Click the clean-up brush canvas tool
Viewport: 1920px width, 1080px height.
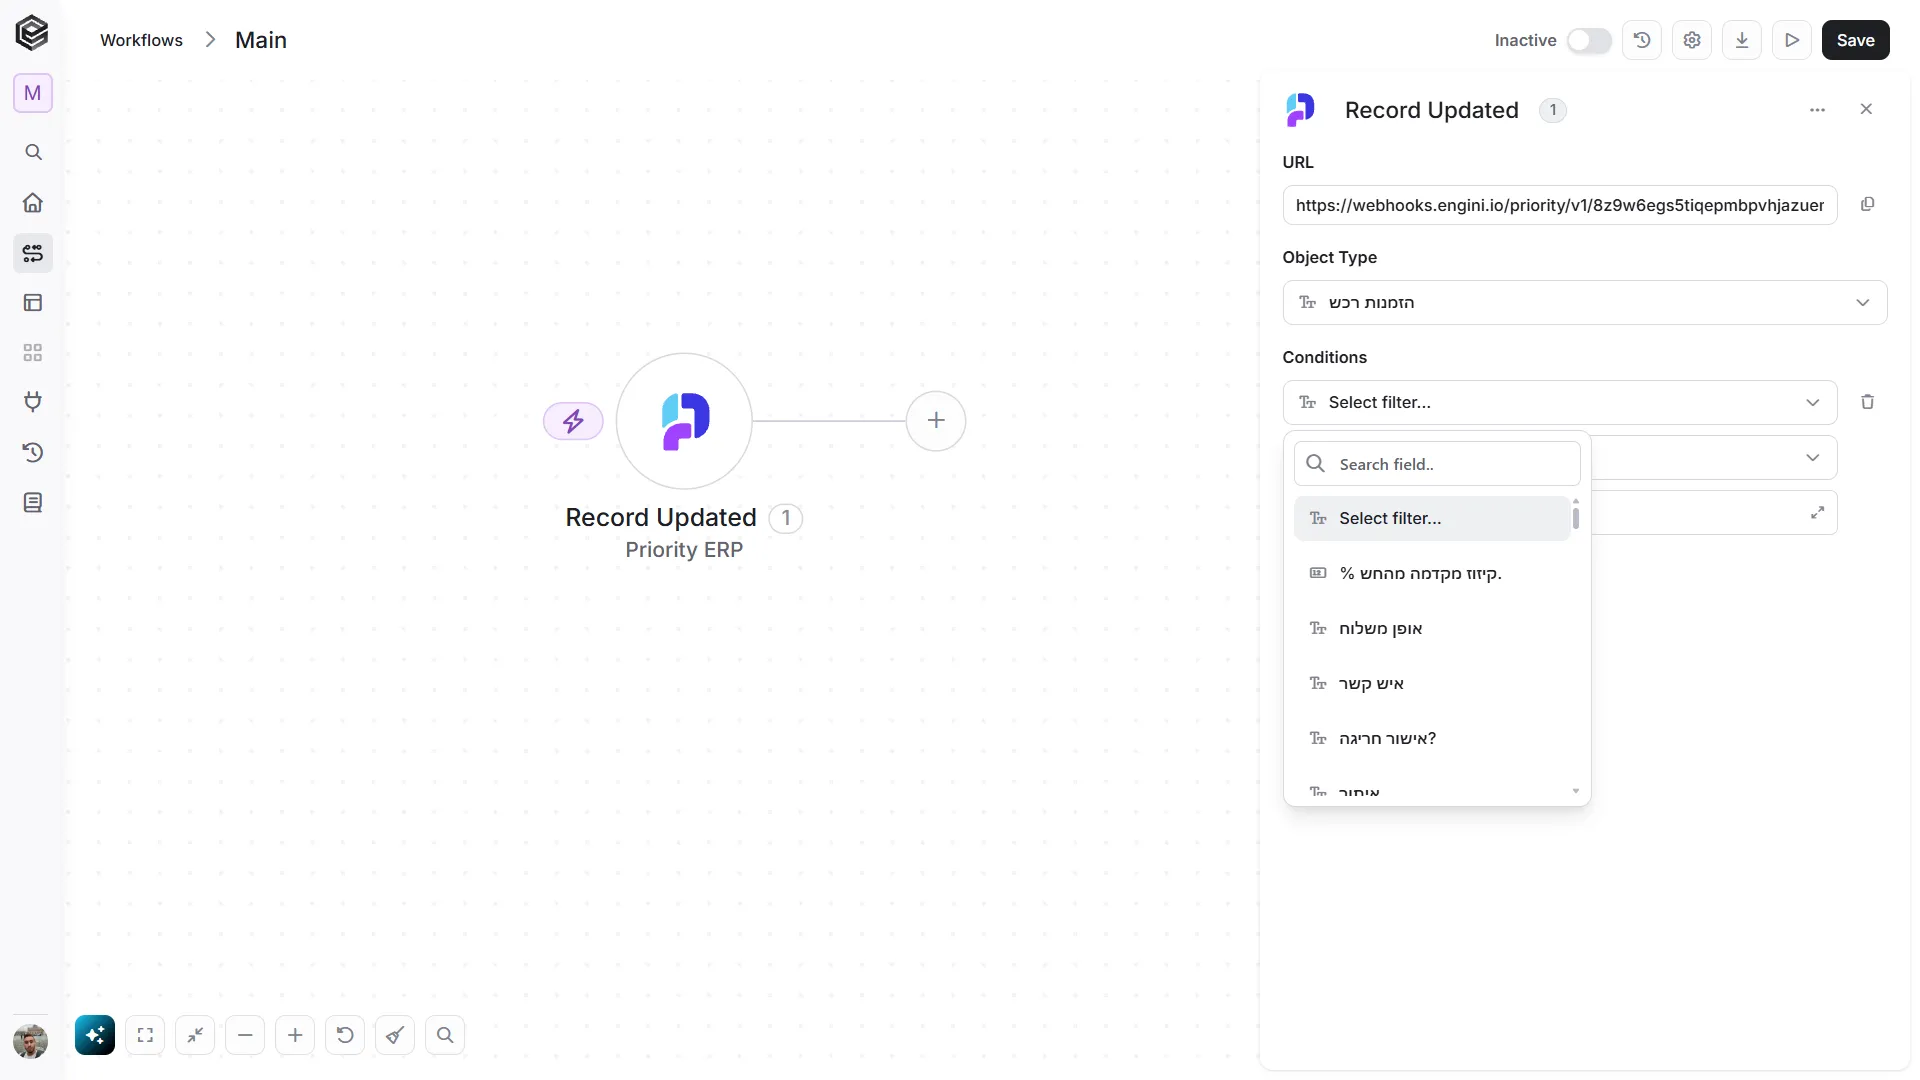pyautogui.click(x=395, y=1035)
